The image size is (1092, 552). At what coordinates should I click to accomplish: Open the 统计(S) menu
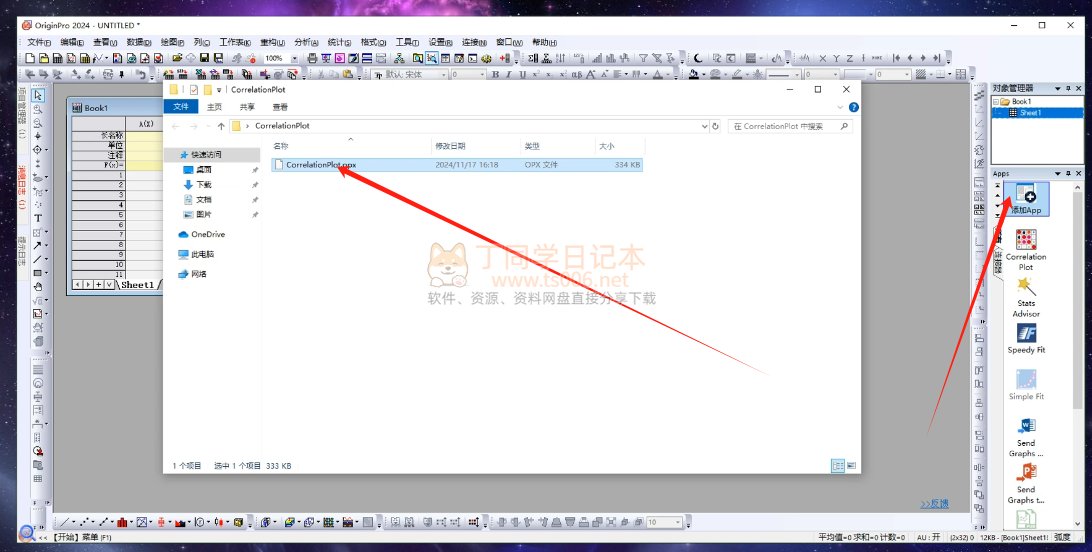click(339, 42)
